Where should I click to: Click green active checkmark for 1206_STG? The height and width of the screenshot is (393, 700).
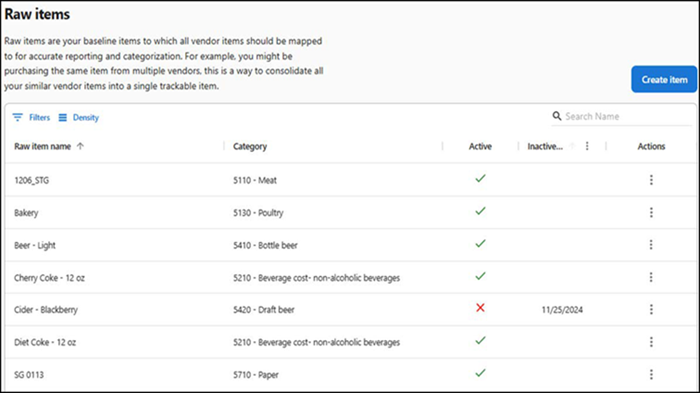point(480,179)
